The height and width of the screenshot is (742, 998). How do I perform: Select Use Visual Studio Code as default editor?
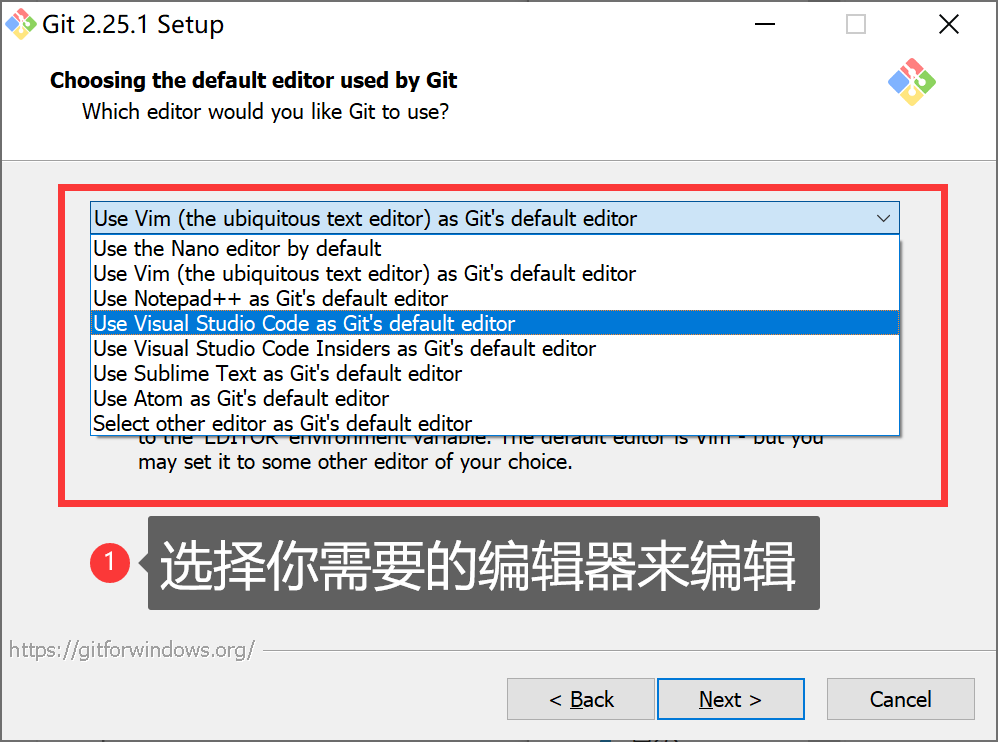point(495,323)
